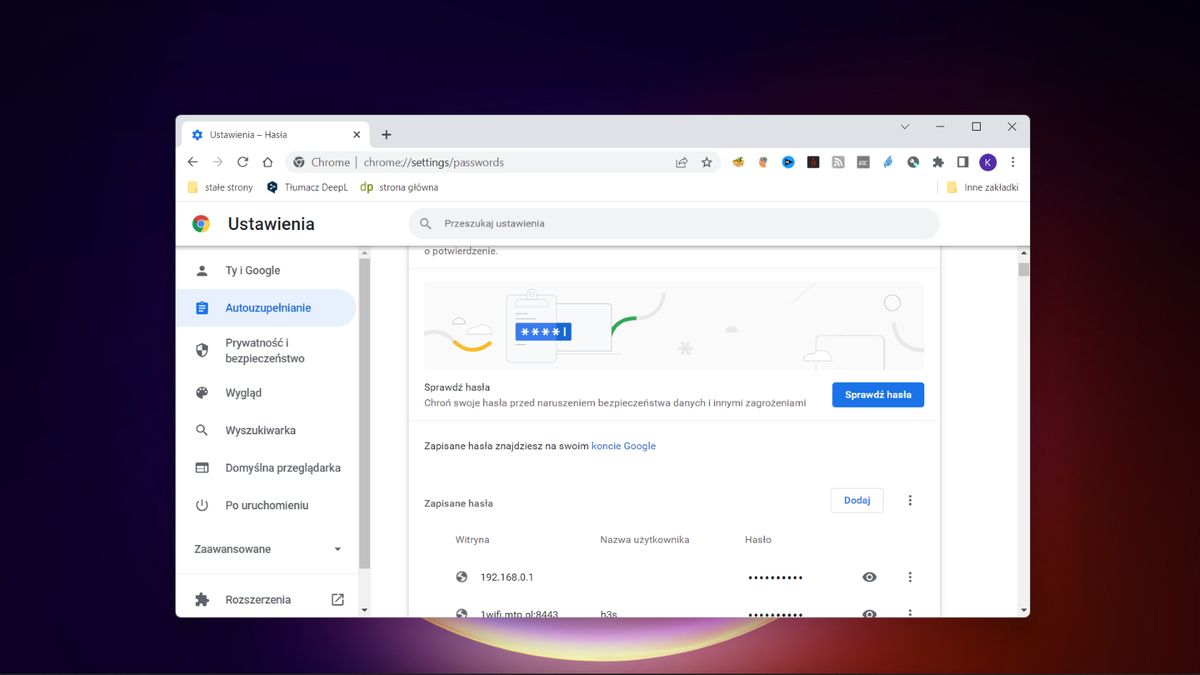Open the Google profile avatar menu
This screenshot has height=675, width=1200.
pyautogui.click(x=987, y=161)
